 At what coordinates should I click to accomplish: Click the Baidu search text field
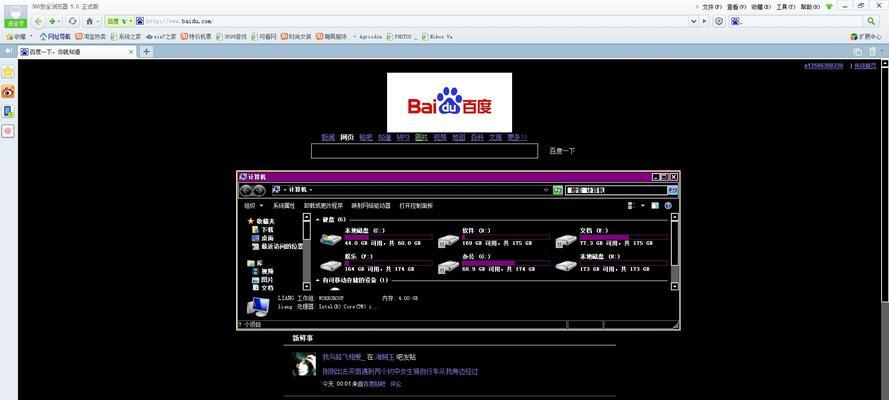424,151
